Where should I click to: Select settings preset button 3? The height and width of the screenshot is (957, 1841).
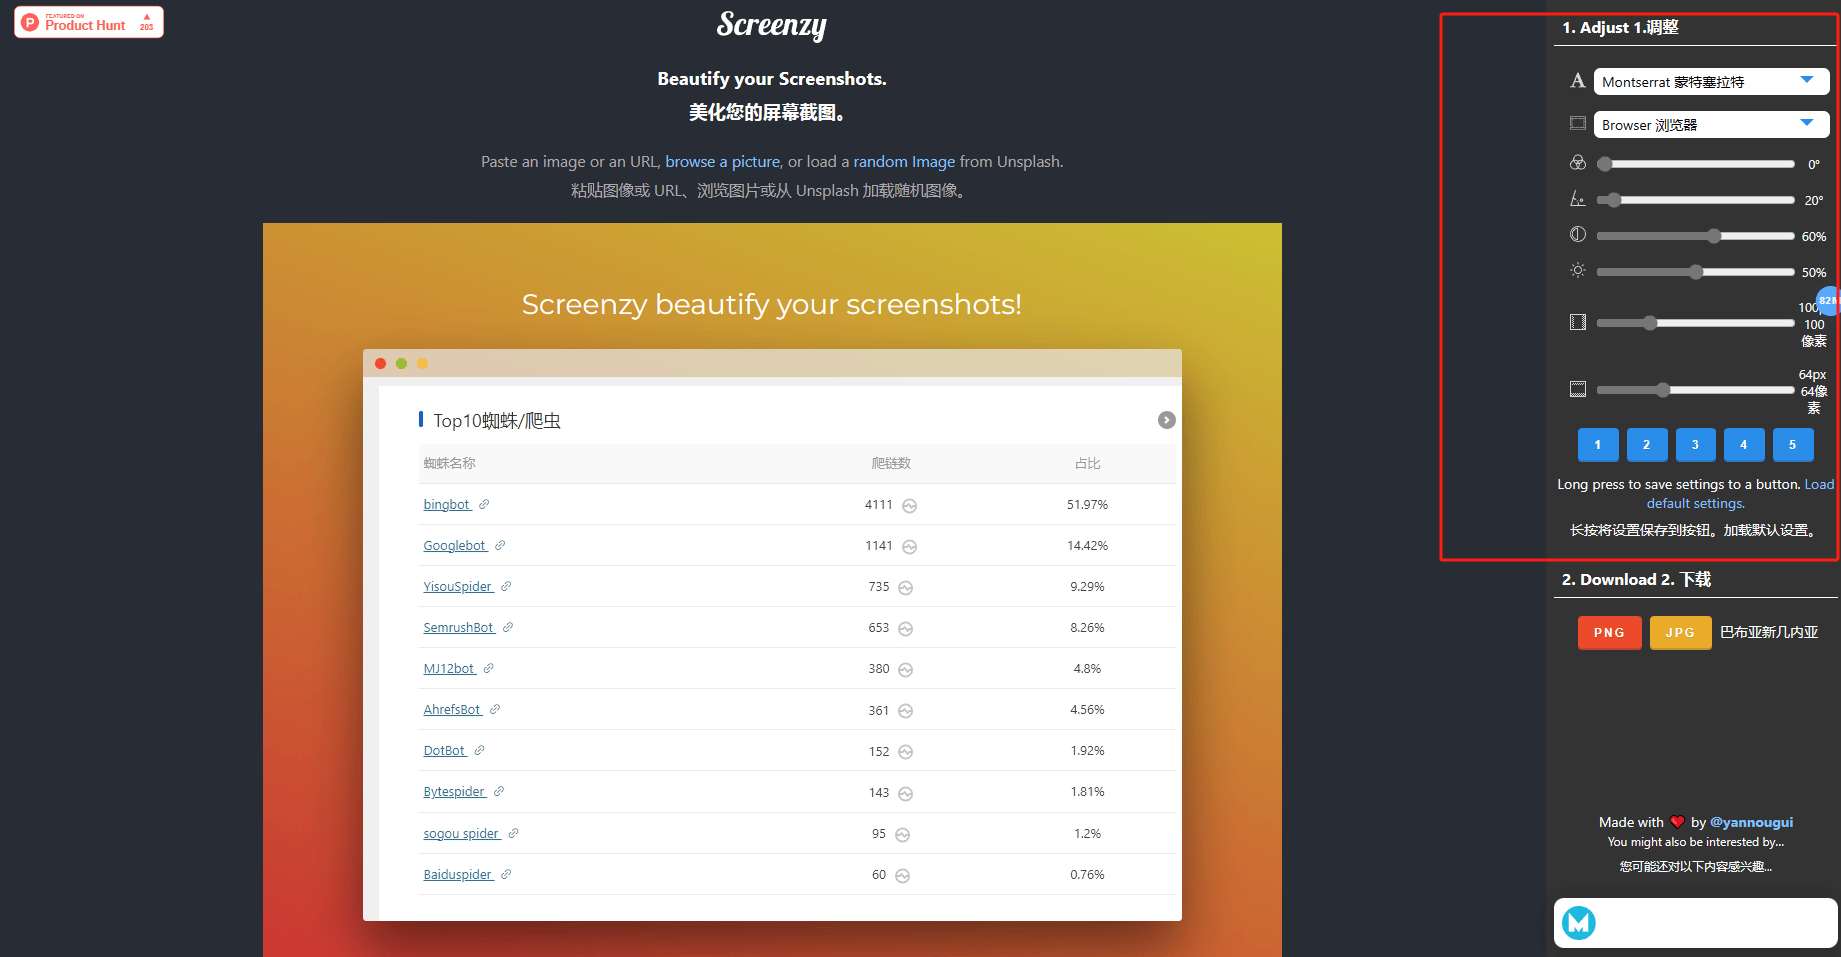tap(1695, 445)
